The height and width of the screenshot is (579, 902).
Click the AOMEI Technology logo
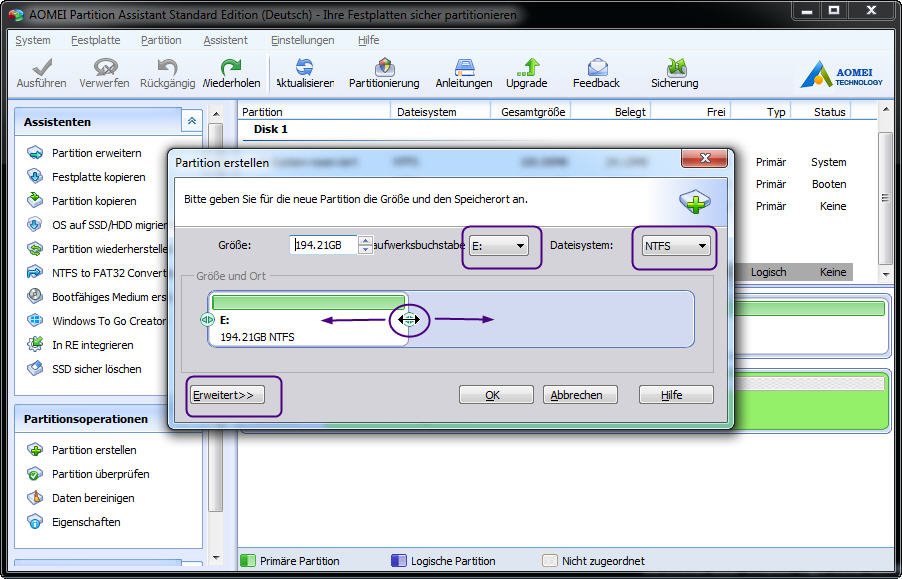(x=841, y=75)
